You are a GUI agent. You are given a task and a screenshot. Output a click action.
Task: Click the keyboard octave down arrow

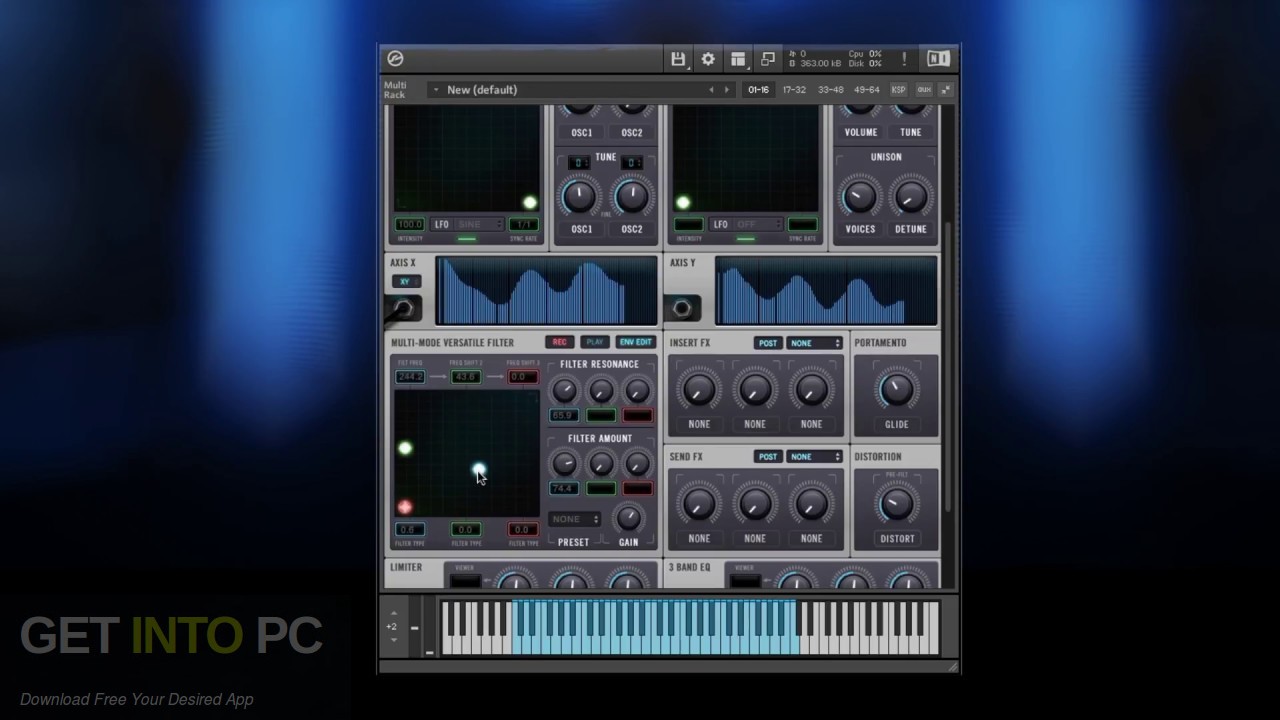coord(393,640)
